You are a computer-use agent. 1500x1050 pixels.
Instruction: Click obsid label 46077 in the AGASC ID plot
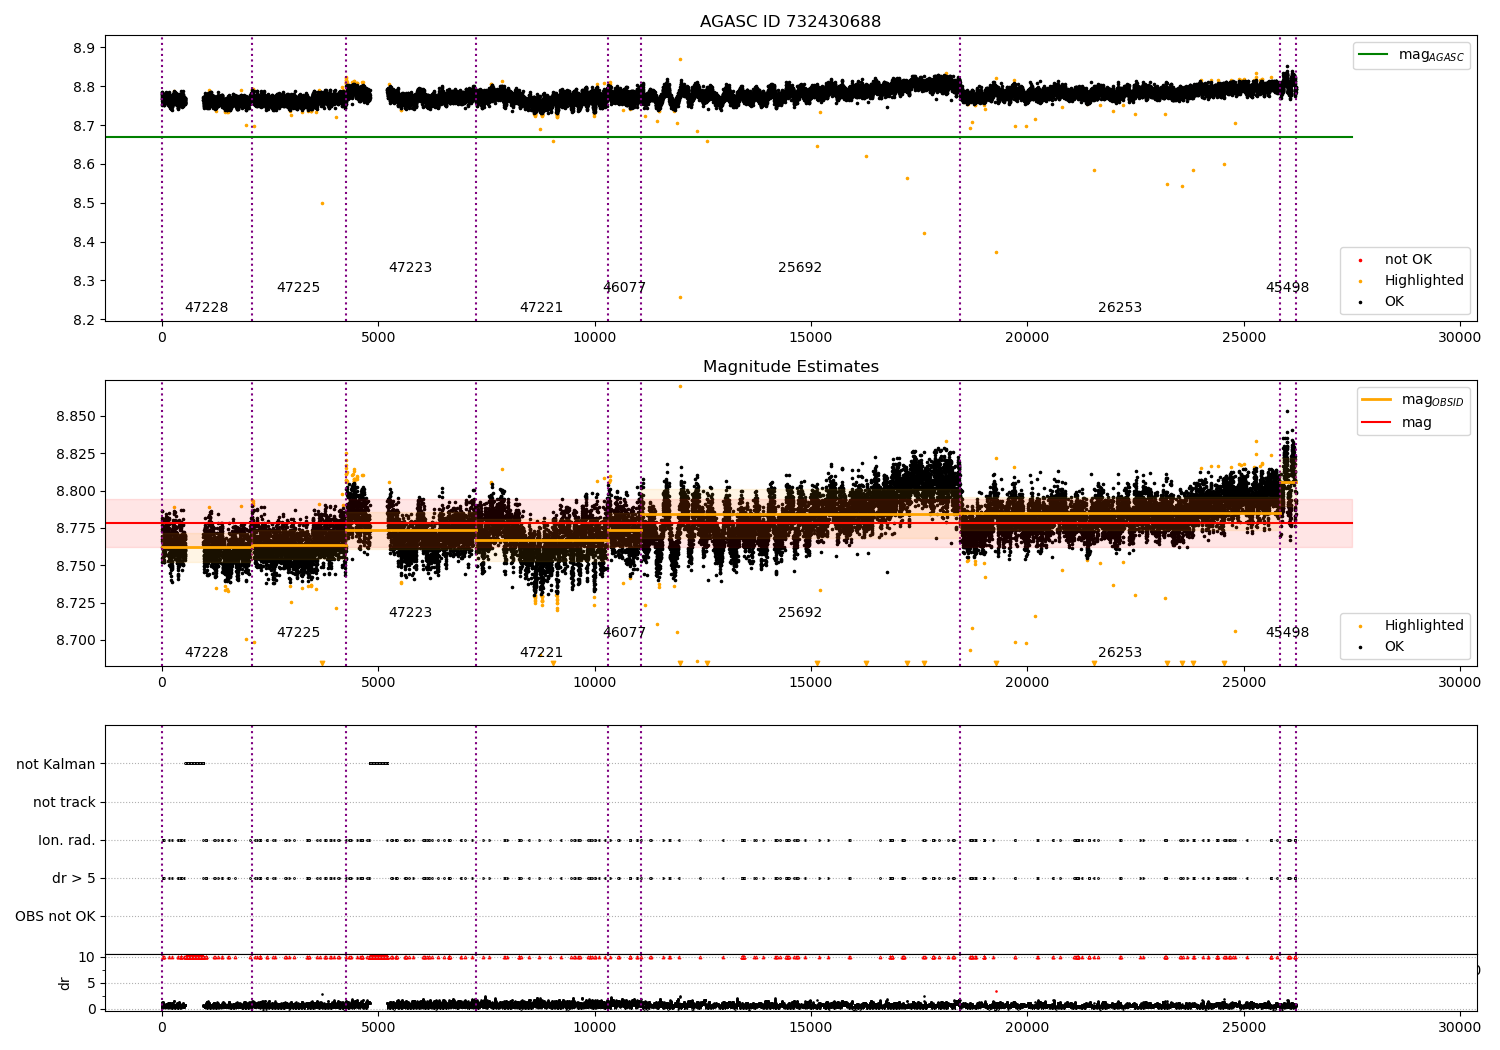pos(624,288)
